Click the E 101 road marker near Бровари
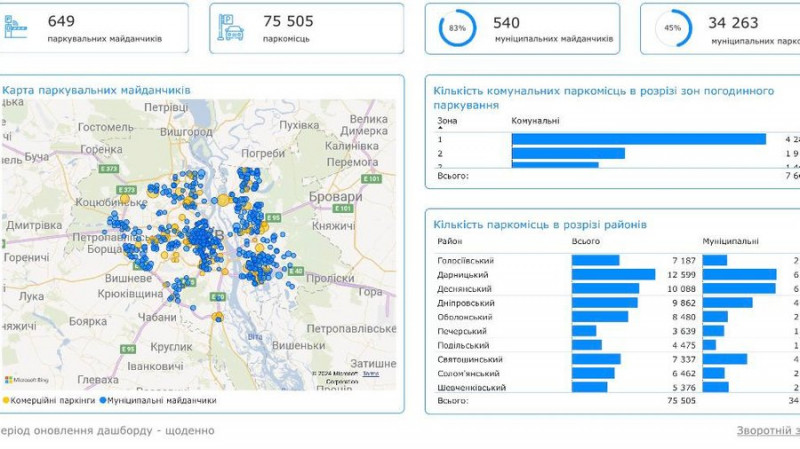The width and height of the screenshot is (800, 449). (x=343, y=208)
